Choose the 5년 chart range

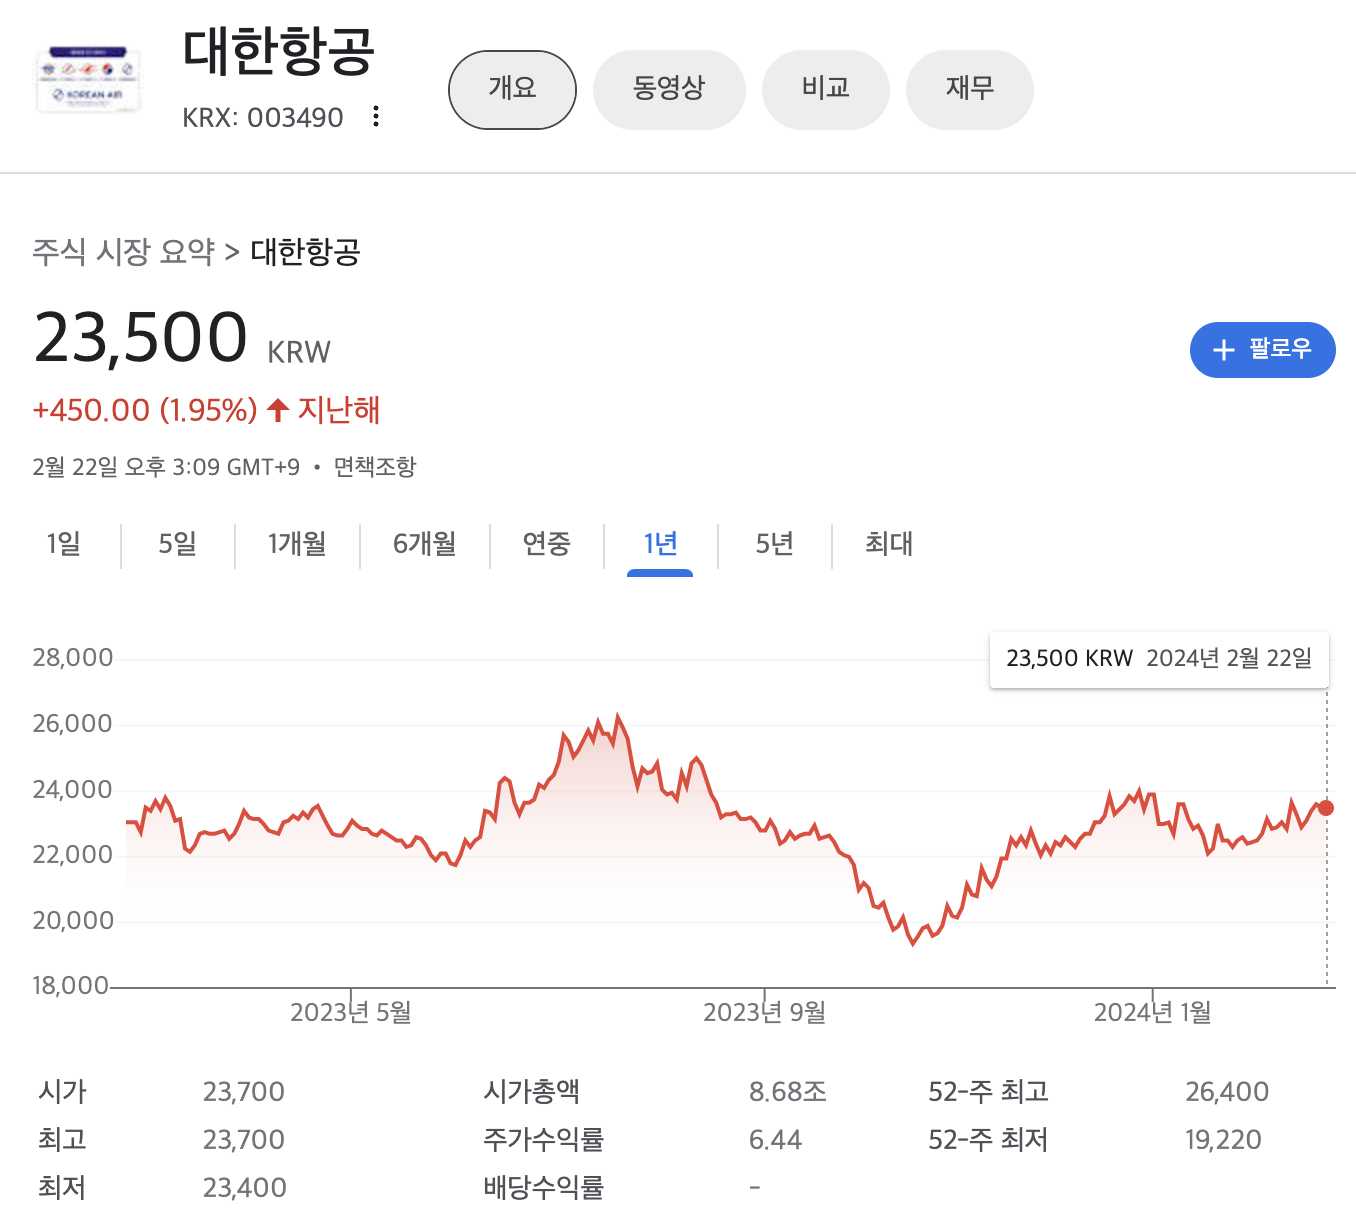pyautogui.click(x=774, y=544)
